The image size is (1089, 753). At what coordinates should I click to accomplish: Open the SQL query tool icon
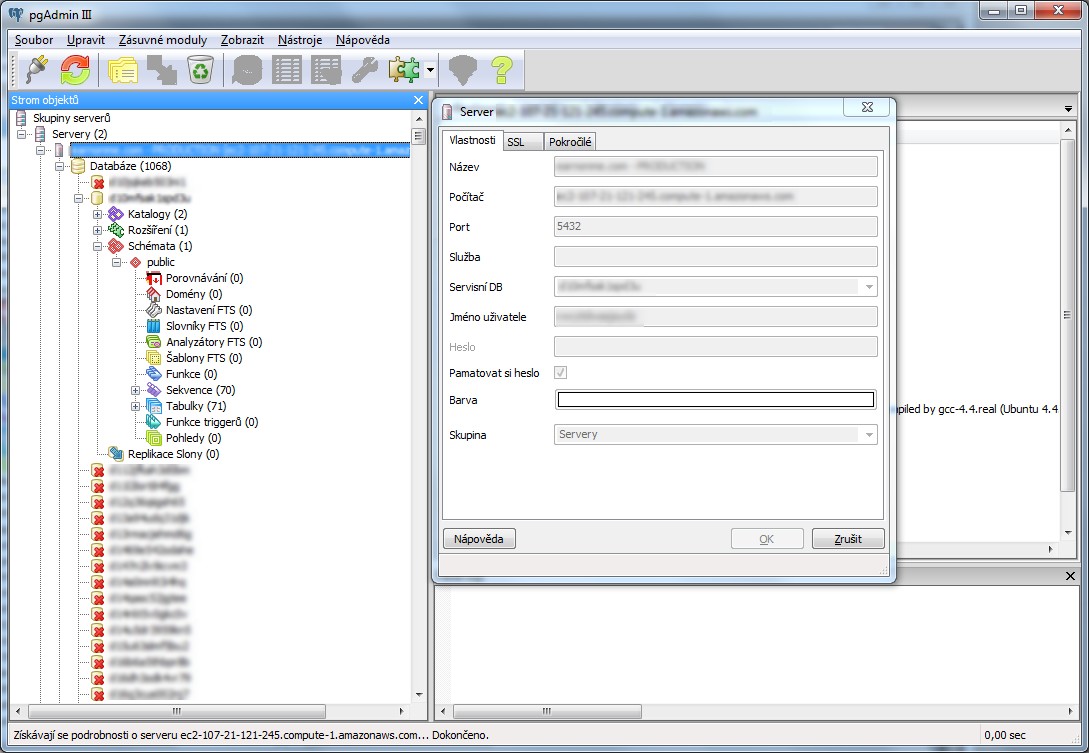(x=247, y=69)
